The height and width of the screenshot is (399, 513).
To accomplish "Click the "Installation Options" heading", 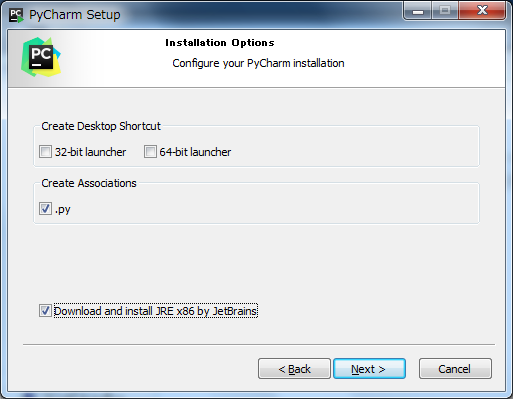I will tap(220, 43).
